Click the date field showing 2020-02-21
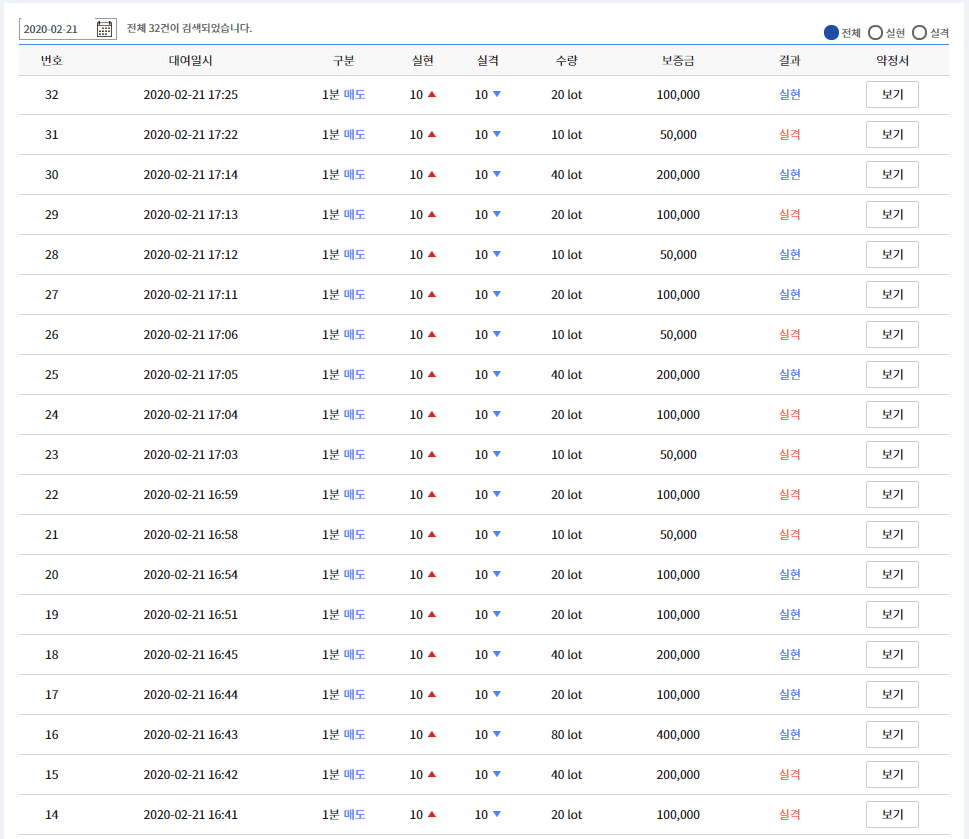The width and height of the screenshot is (969, 839). click(x=68, y=29)
